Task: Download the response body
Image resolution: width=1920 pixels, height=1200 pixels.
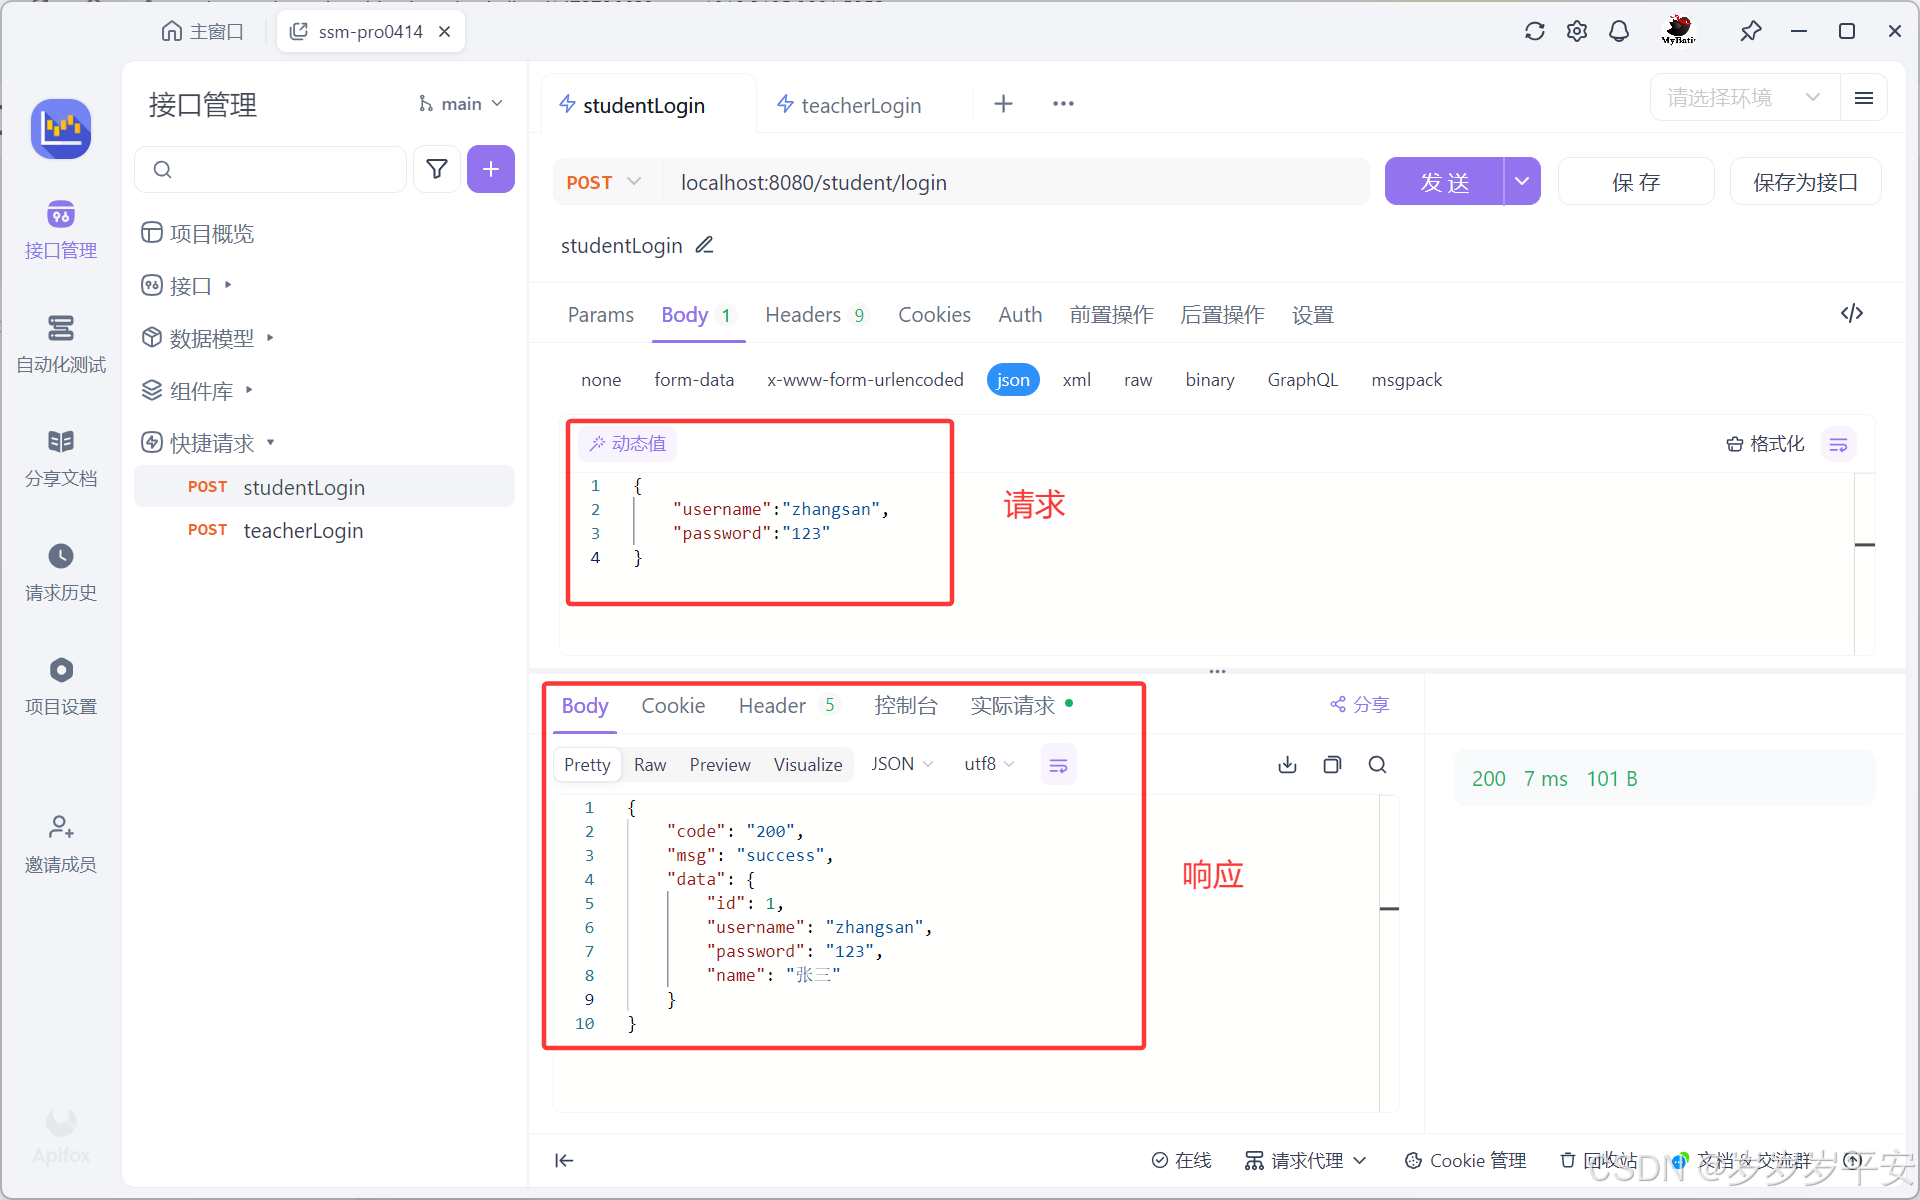Action: (x=1287, y=765)
